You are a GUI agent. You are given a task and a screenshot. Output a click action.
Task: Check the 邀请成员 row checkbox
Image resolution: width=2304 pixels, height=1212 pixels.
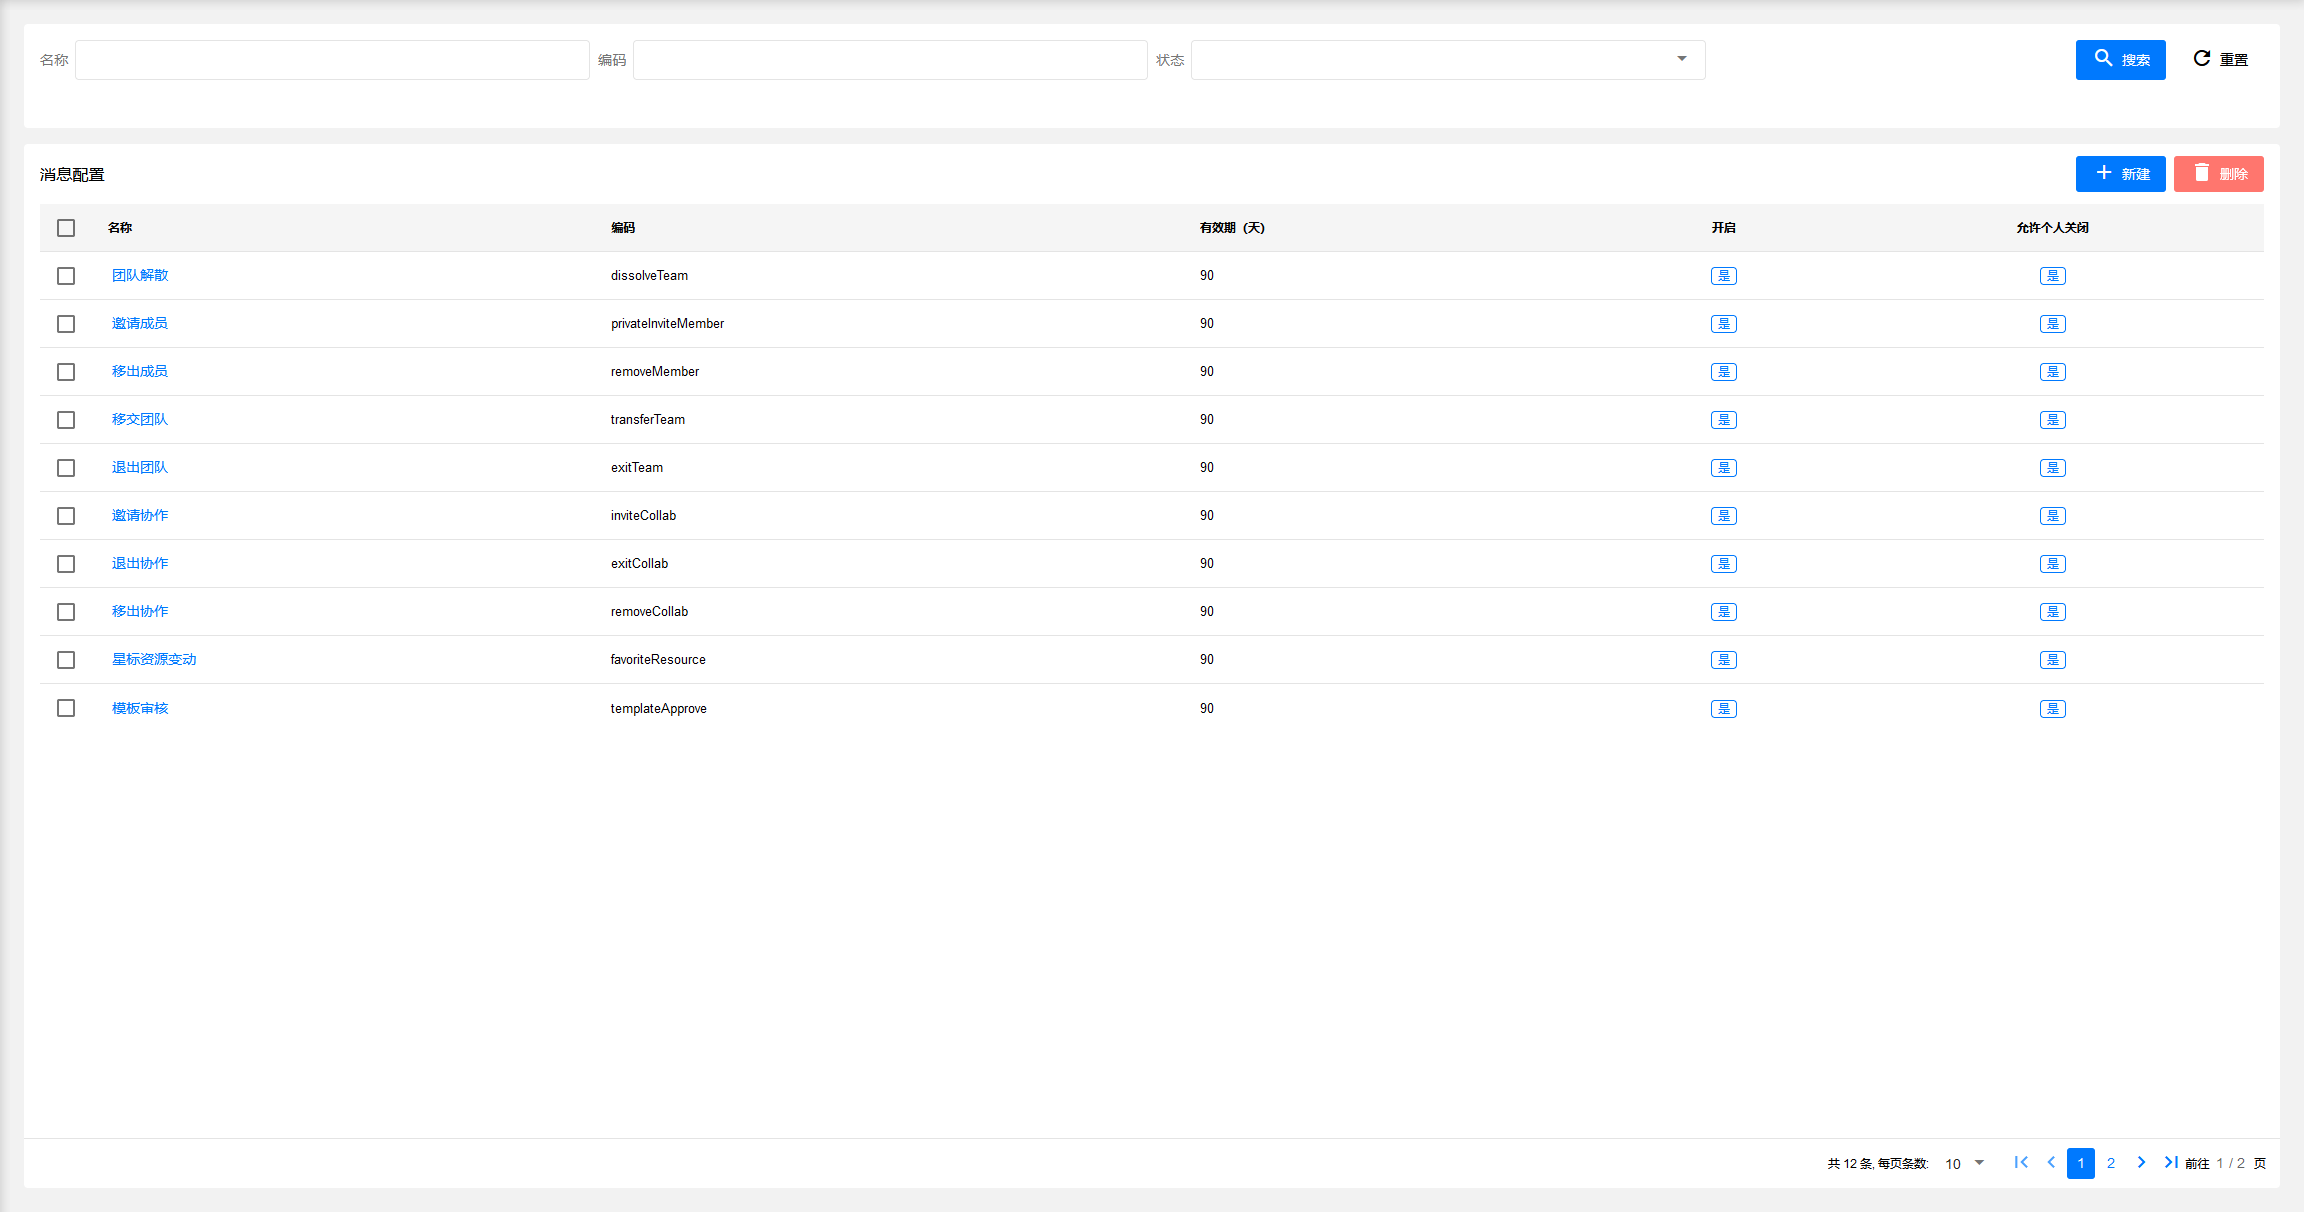click(66, 324)
